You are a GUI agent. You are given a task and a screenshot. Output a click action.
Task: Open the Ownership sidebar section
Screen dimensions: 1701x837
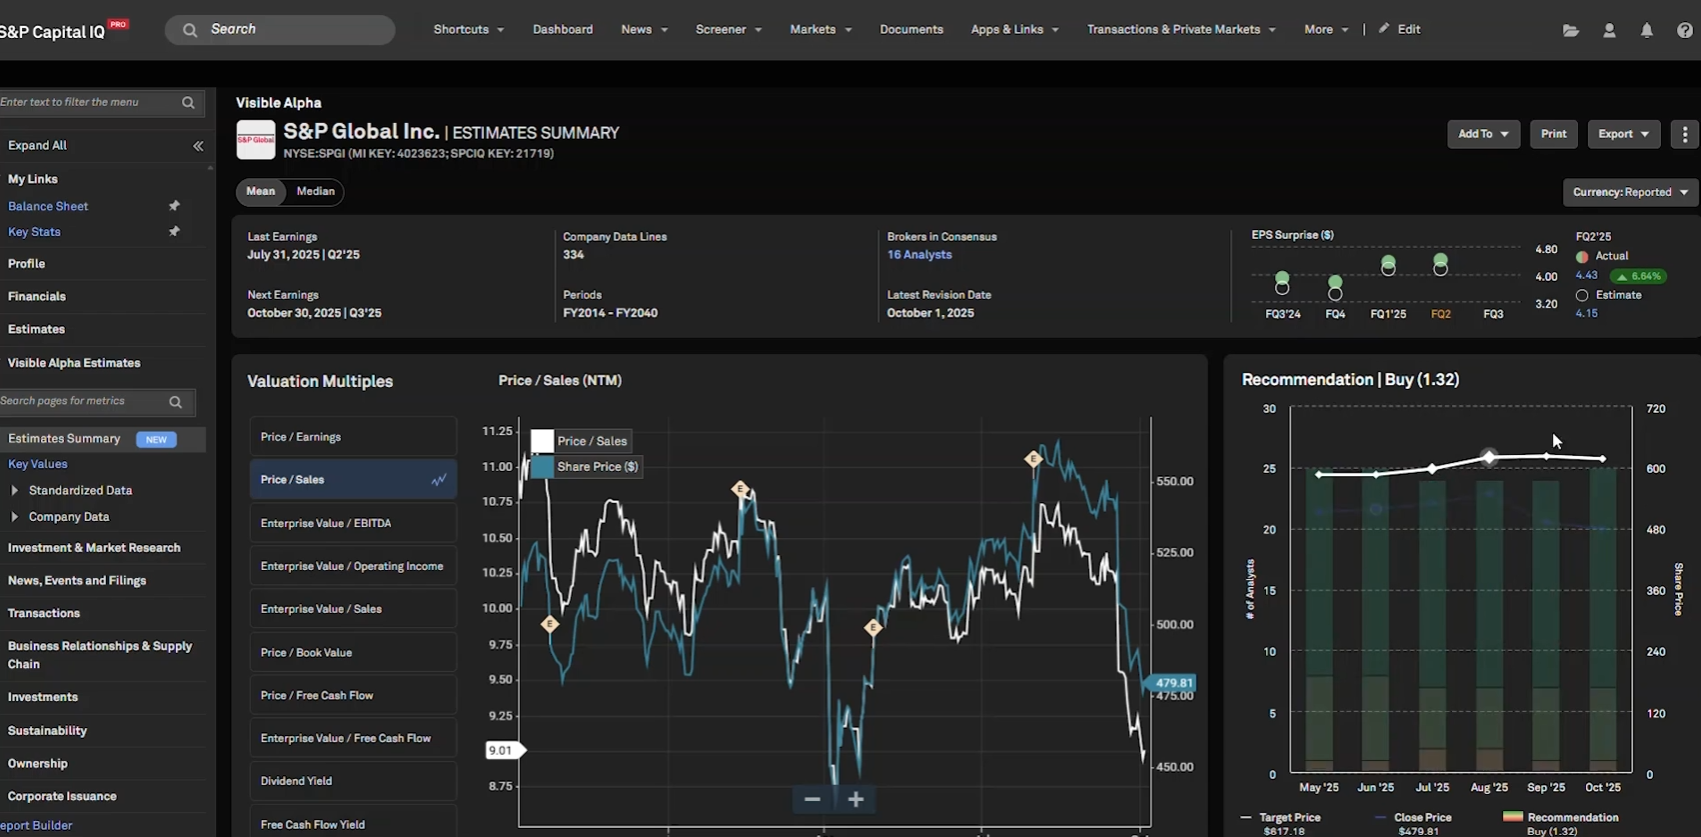[37, 764]
